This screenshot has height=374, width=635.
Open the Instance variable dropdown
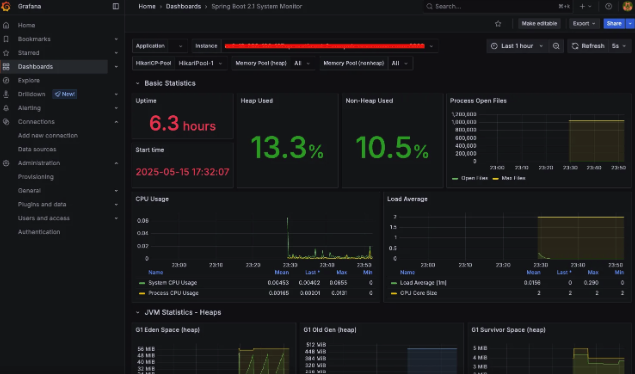329,46
